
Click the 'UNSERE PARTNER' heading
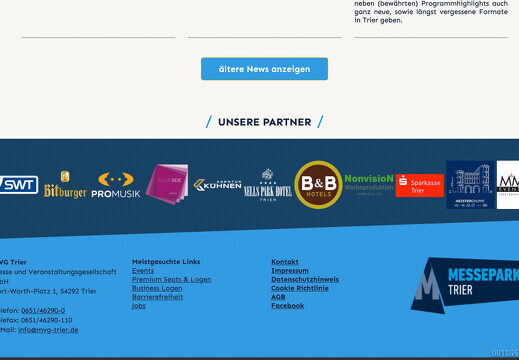point(265,122)
